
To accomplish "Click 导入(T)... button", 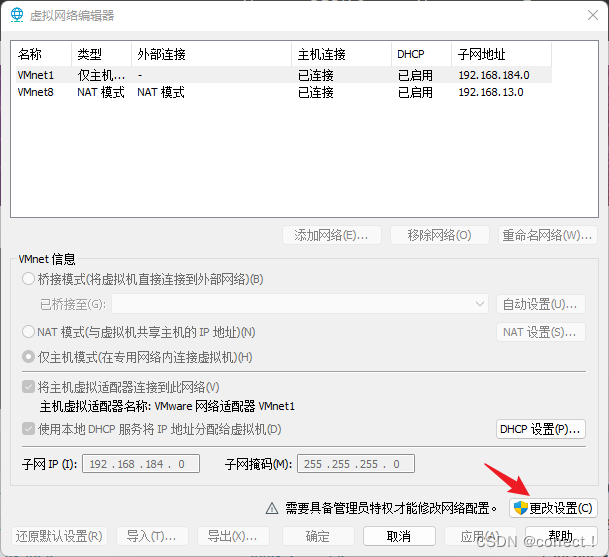I will coord(152,536).
